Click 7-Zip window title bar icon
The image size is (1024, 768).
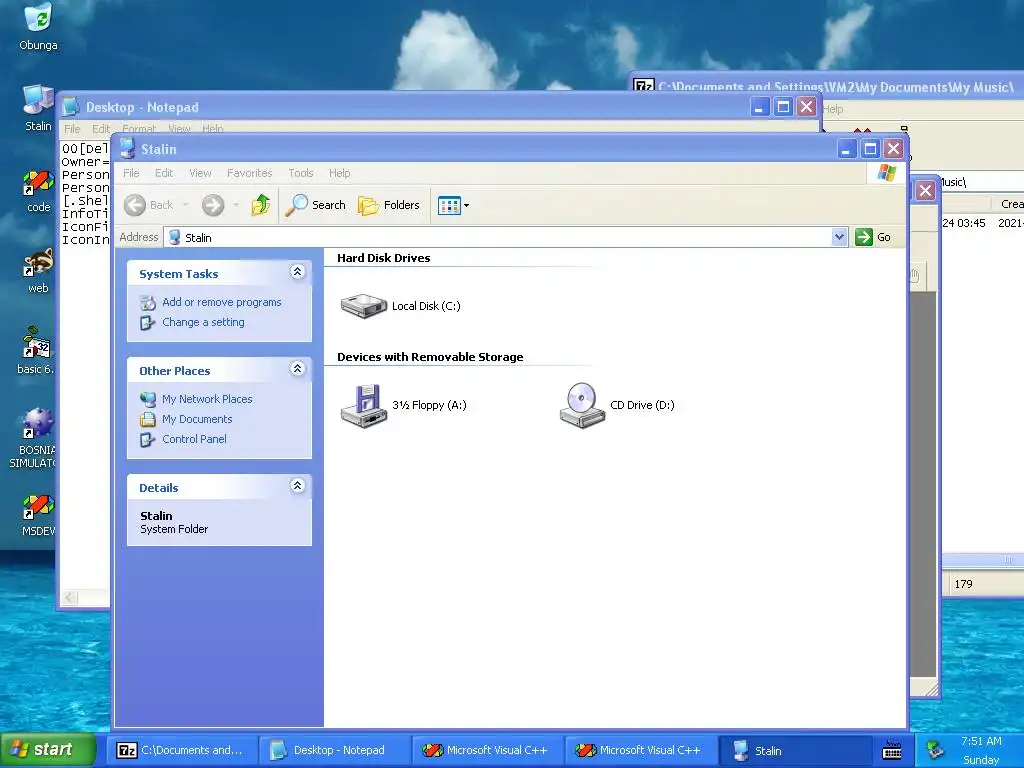pyautogui.click(x=644, y=86)
